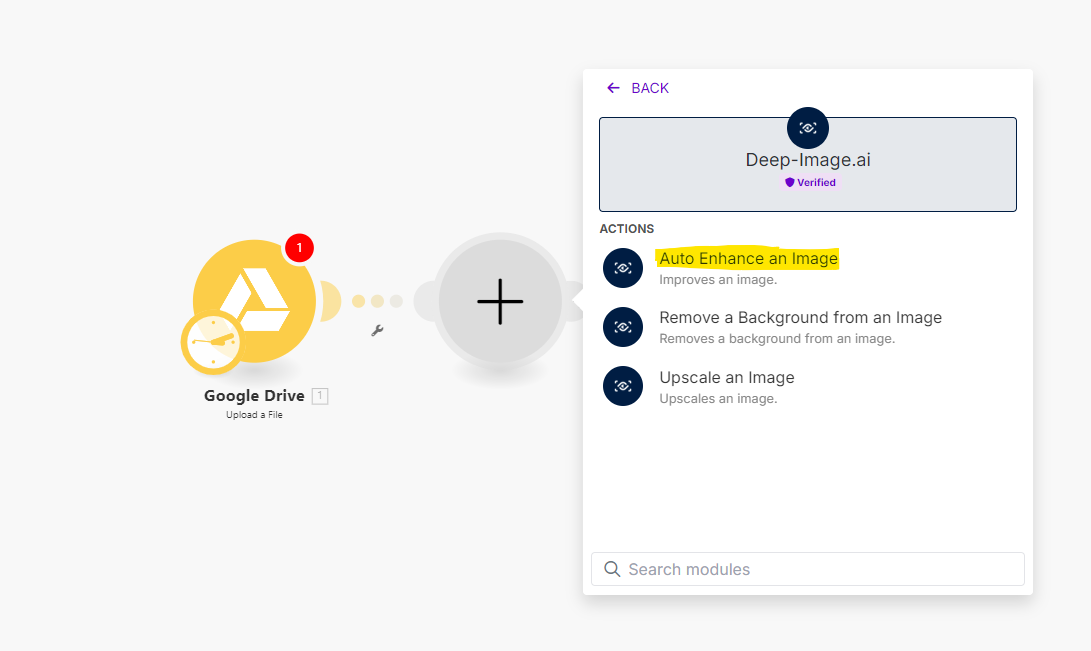The width and height of the screenshot is (1091, 651).
Task: Click the wrench tool between modules
Action: 376,330
